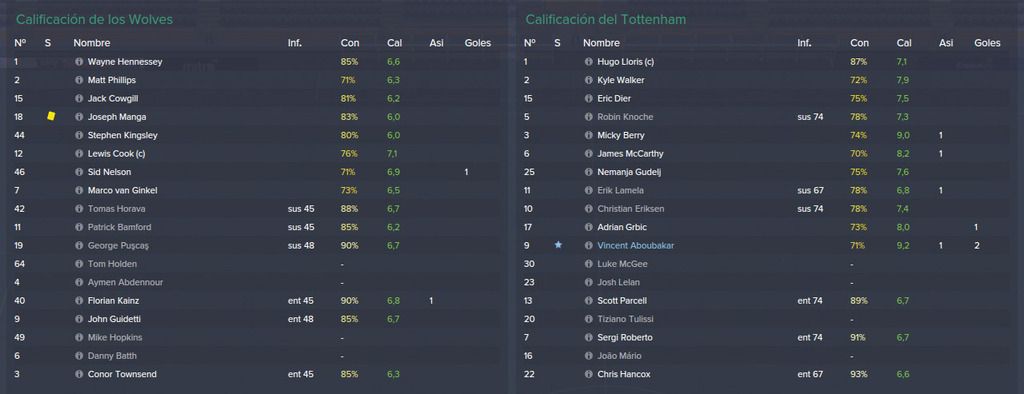Screen dimensions: 1024x394
Task: Open info icon beside Chris Hancox
Action: point(588,374)
